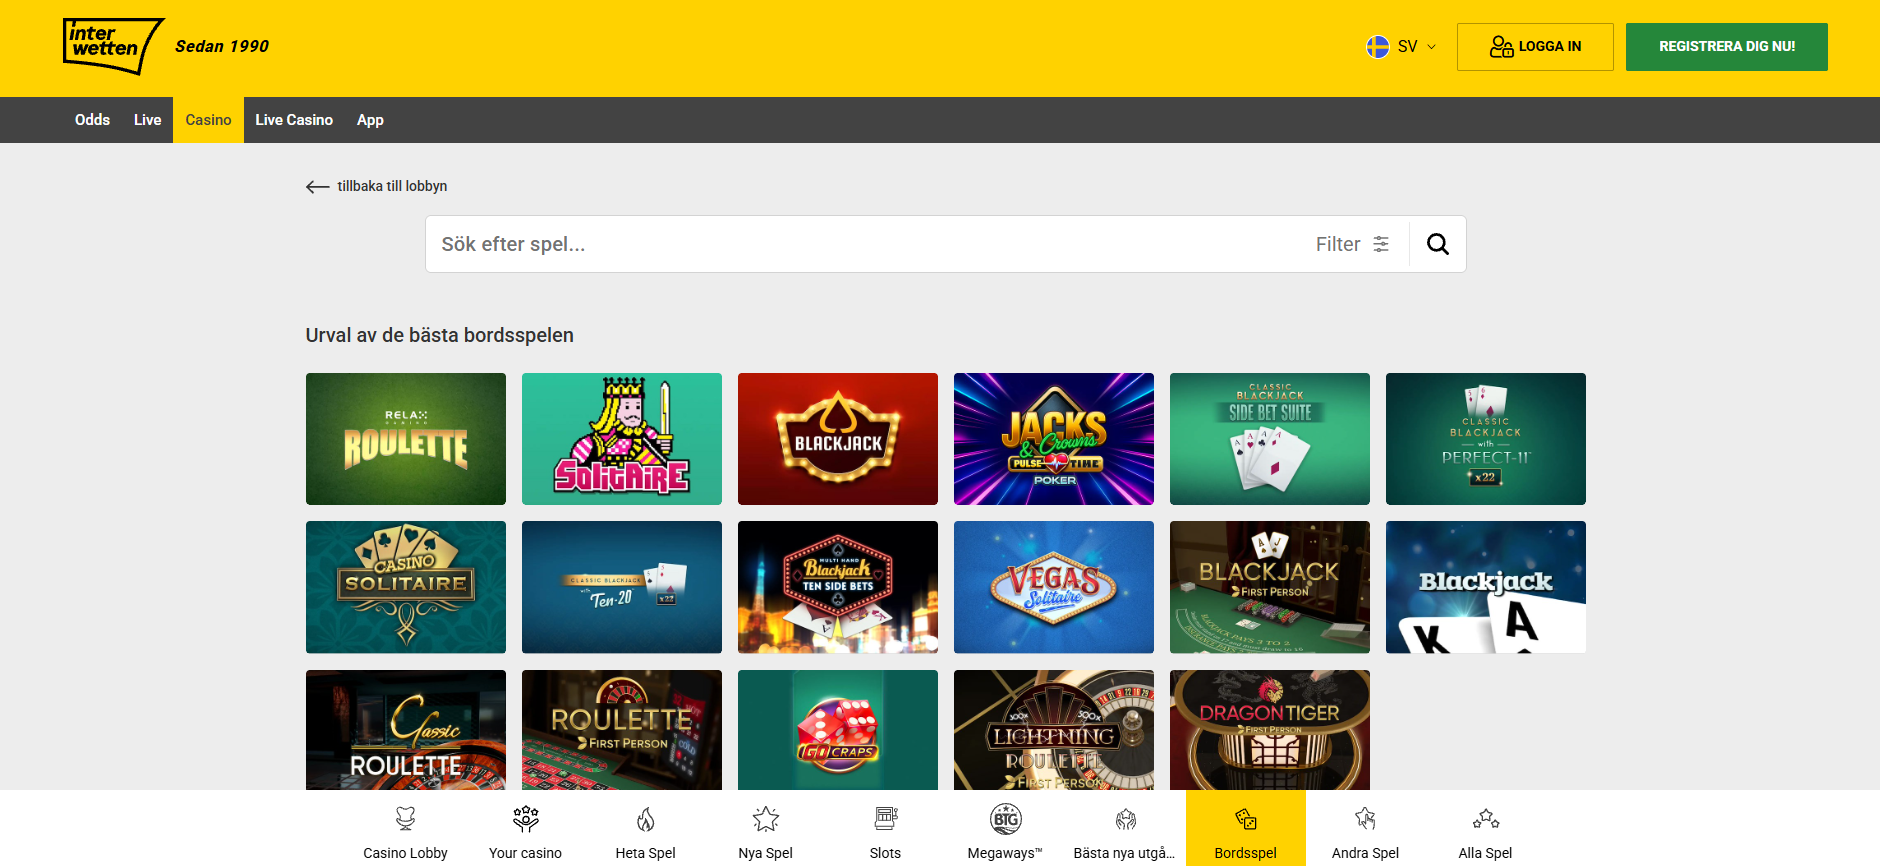Viewport: 1880px width, 866px height.
Task: Click the back arrow icon
Action: click(x=317, y=187)
